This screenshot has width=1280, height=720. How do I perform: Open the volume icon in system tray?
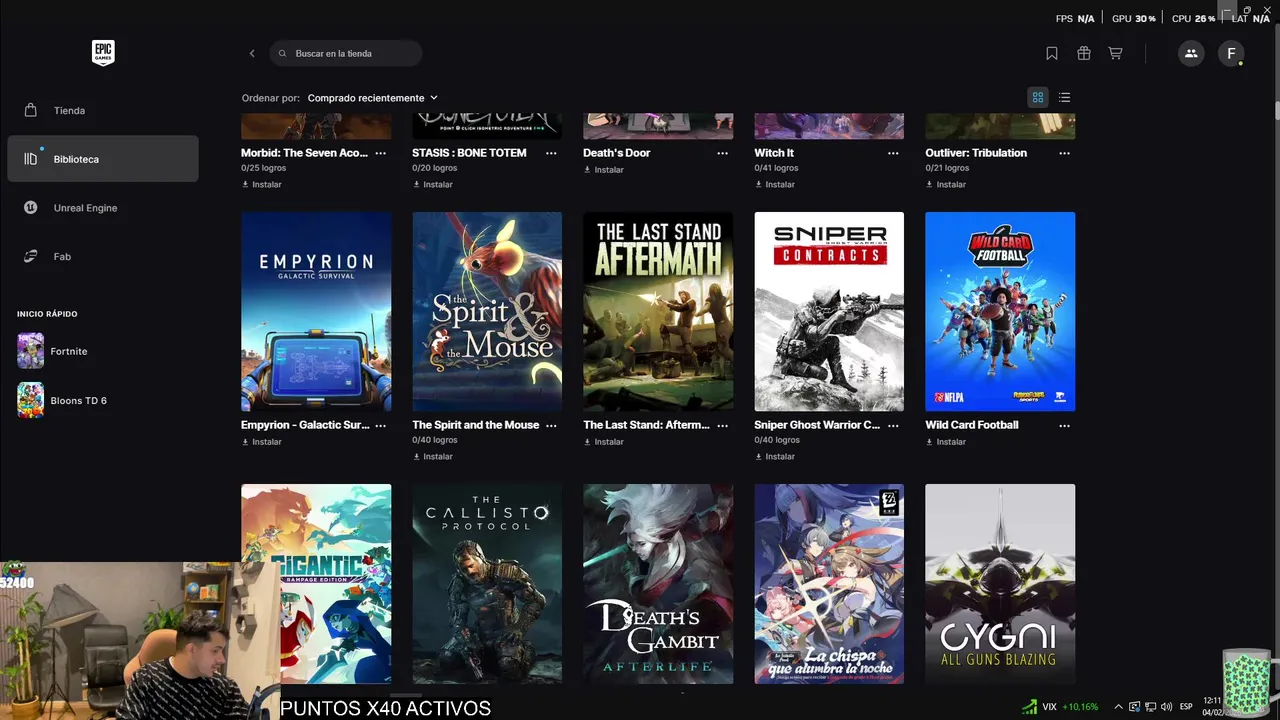1167,707
